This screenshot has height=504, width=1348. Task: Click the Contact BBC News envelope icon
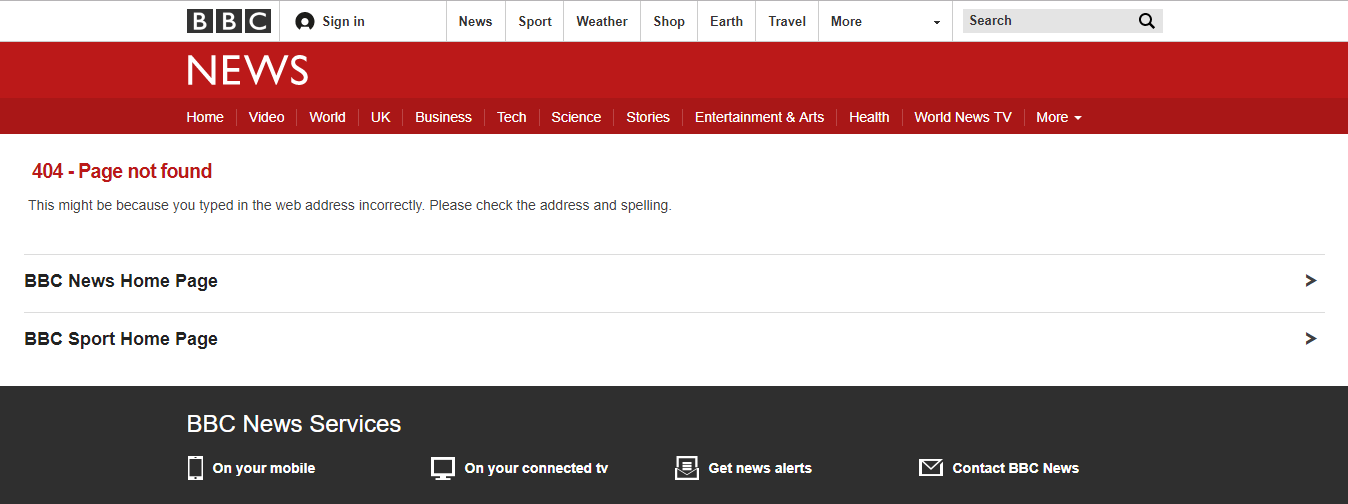[931, 468]
